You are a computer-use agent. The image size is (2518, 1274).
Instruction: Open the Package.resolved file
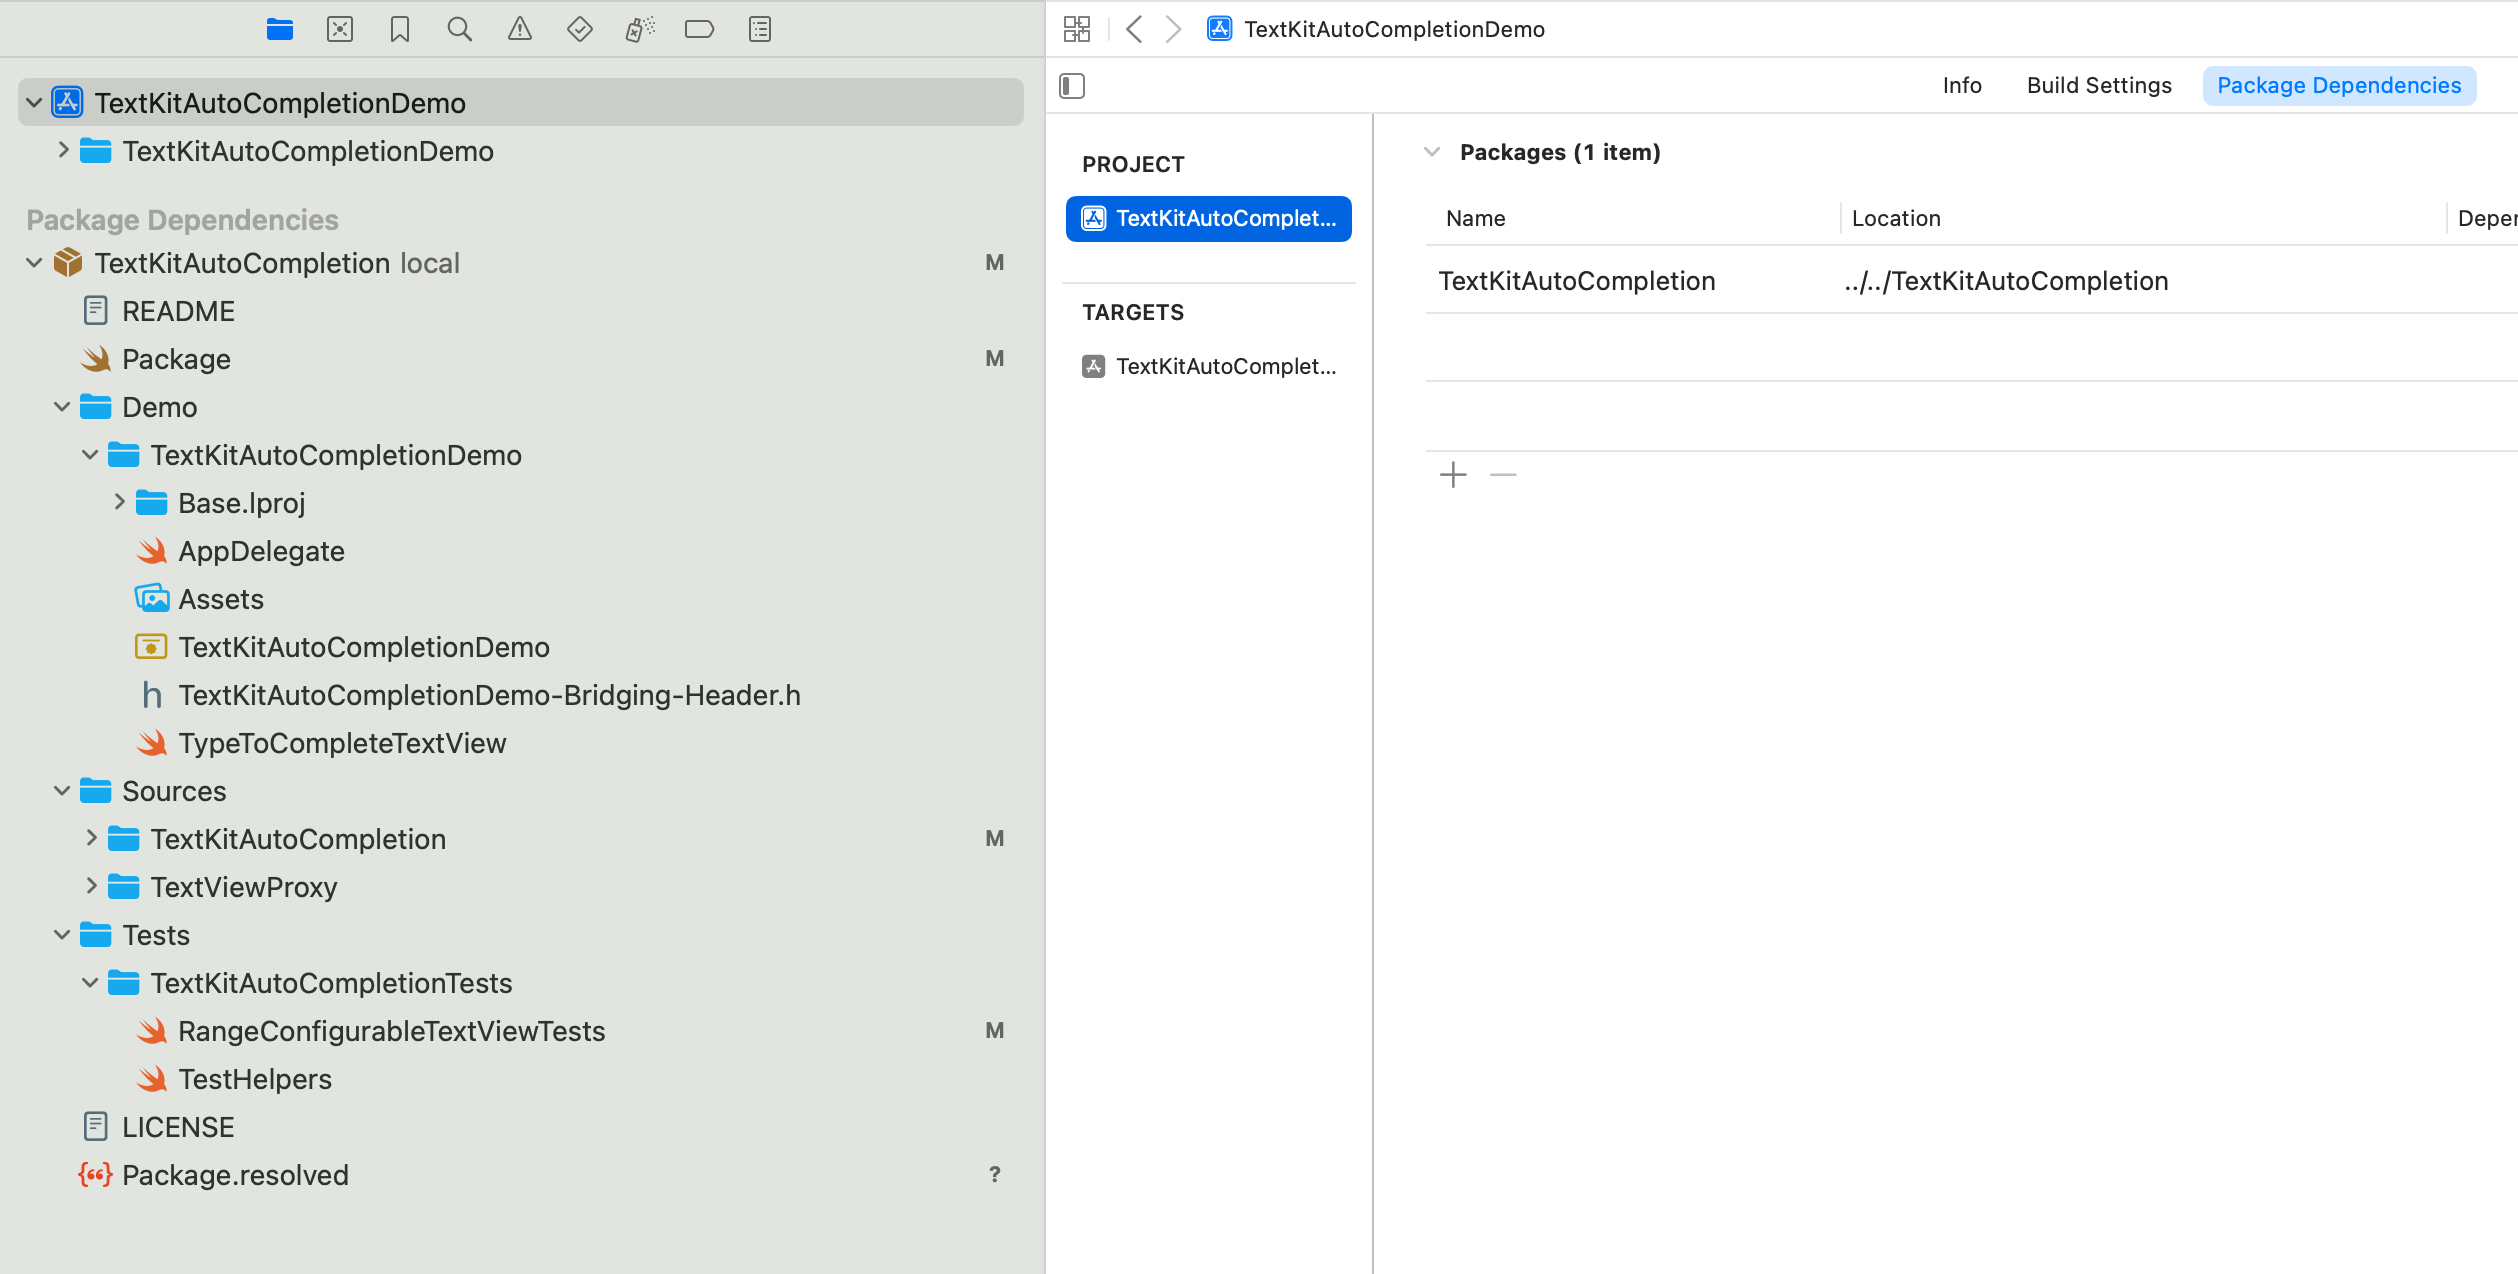coord(235,1175)
